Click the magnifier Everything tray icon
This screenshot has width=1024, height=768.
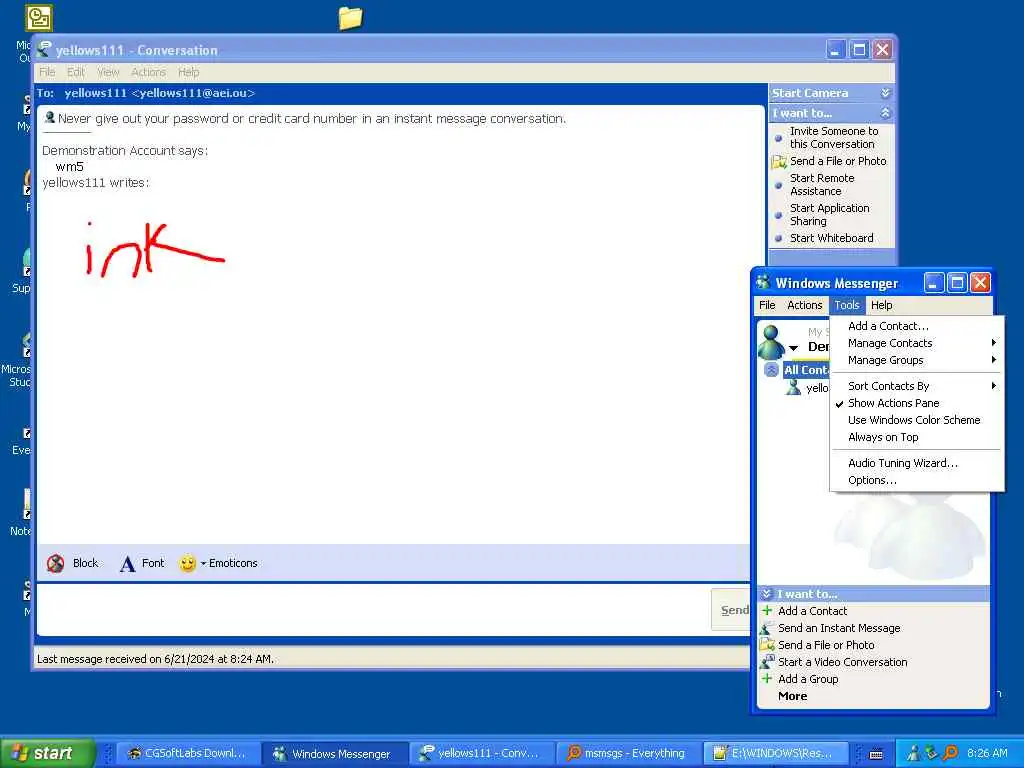(950, 753)
